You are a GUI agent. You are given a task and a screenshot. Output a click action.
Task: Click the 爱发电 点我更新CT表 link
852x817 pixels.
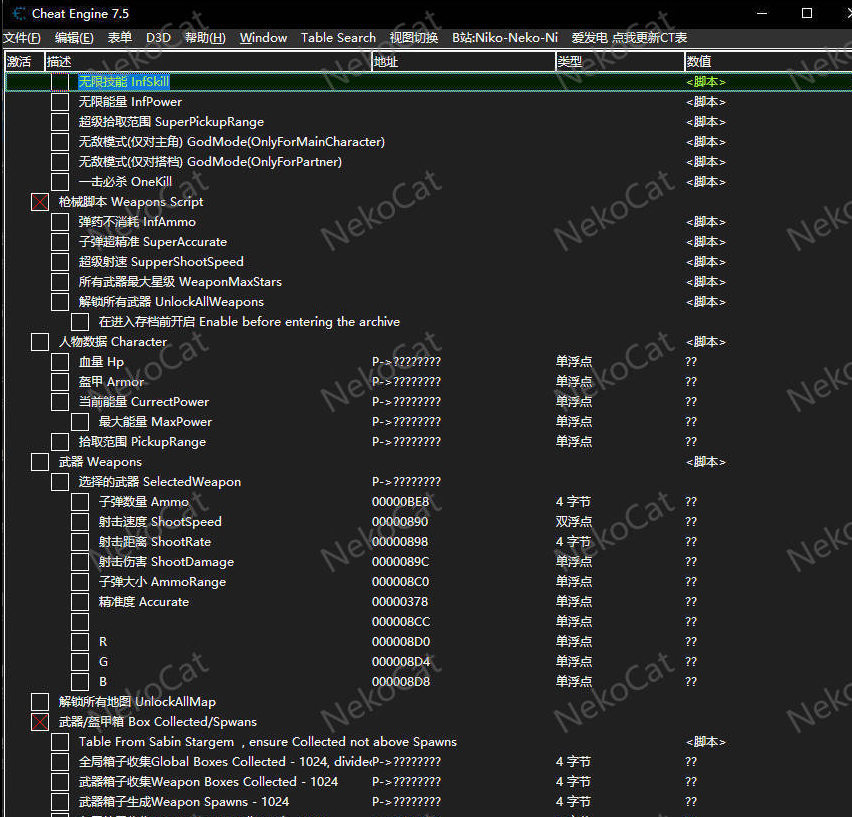coord(629,38)
